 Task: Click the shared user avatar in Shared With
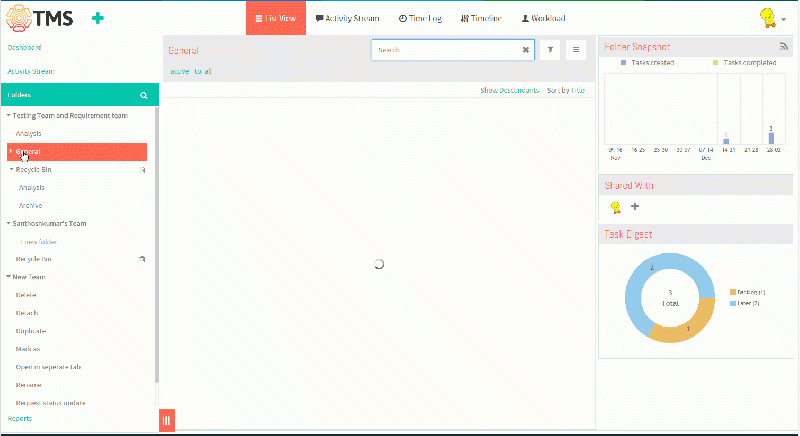click(x=616, y=207)
